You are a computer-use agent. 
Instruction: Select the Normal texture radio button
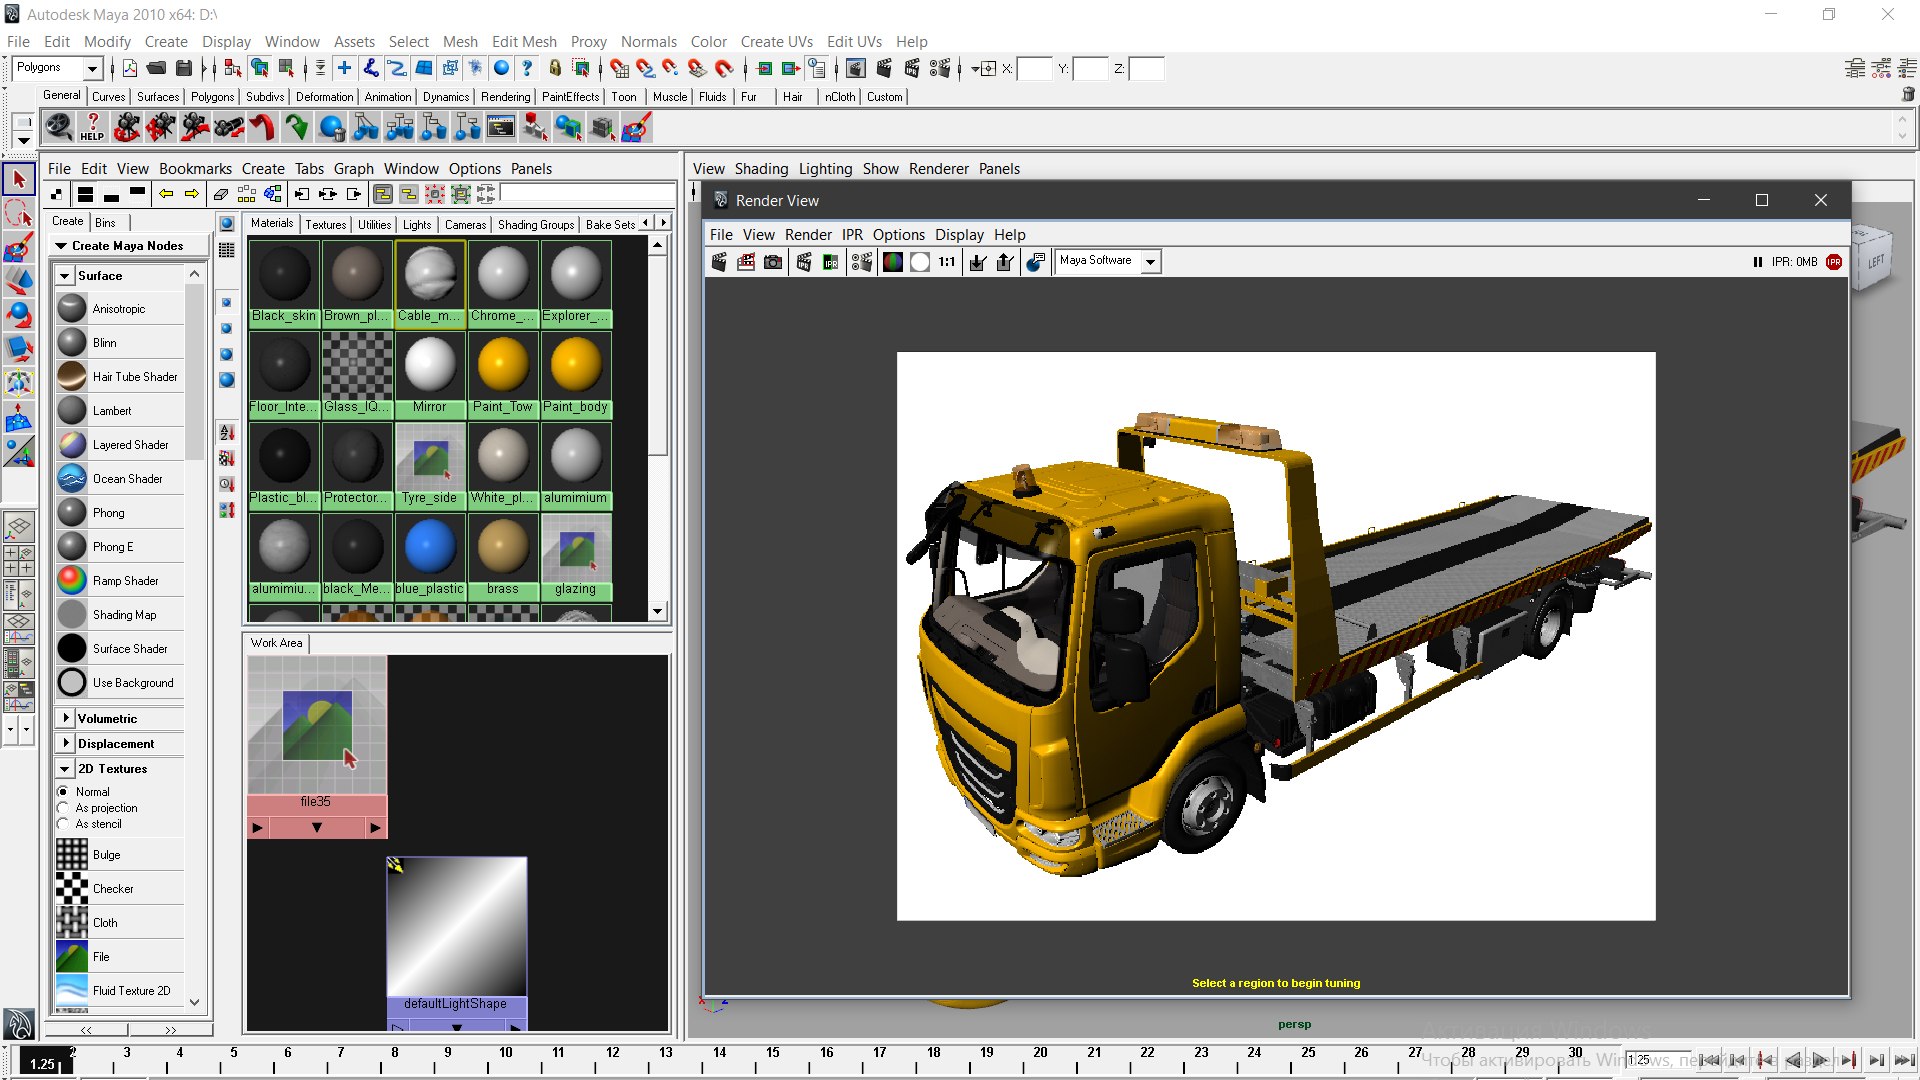pyautogui.click(x=63, y=792)
